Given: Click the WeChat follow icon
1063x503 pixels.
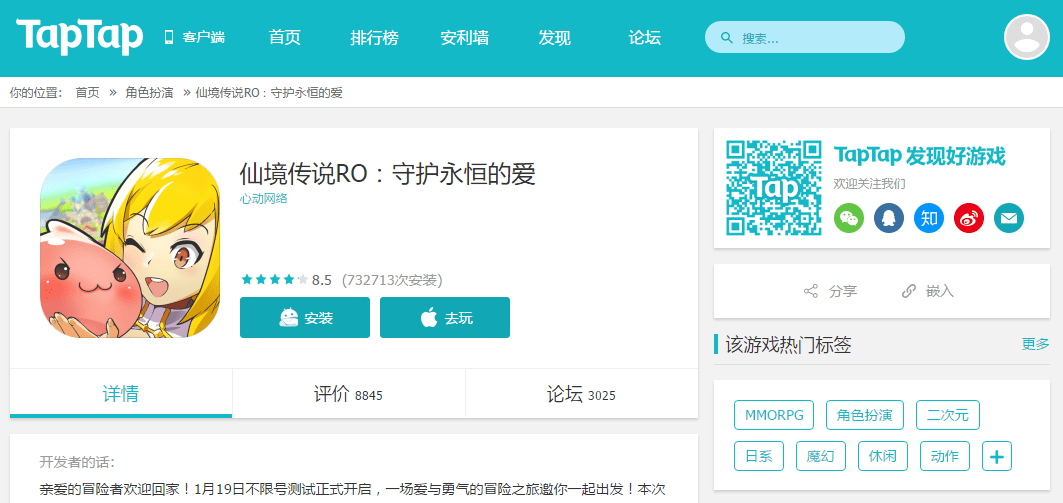Looking at the screenshot, I should (849, 218).
